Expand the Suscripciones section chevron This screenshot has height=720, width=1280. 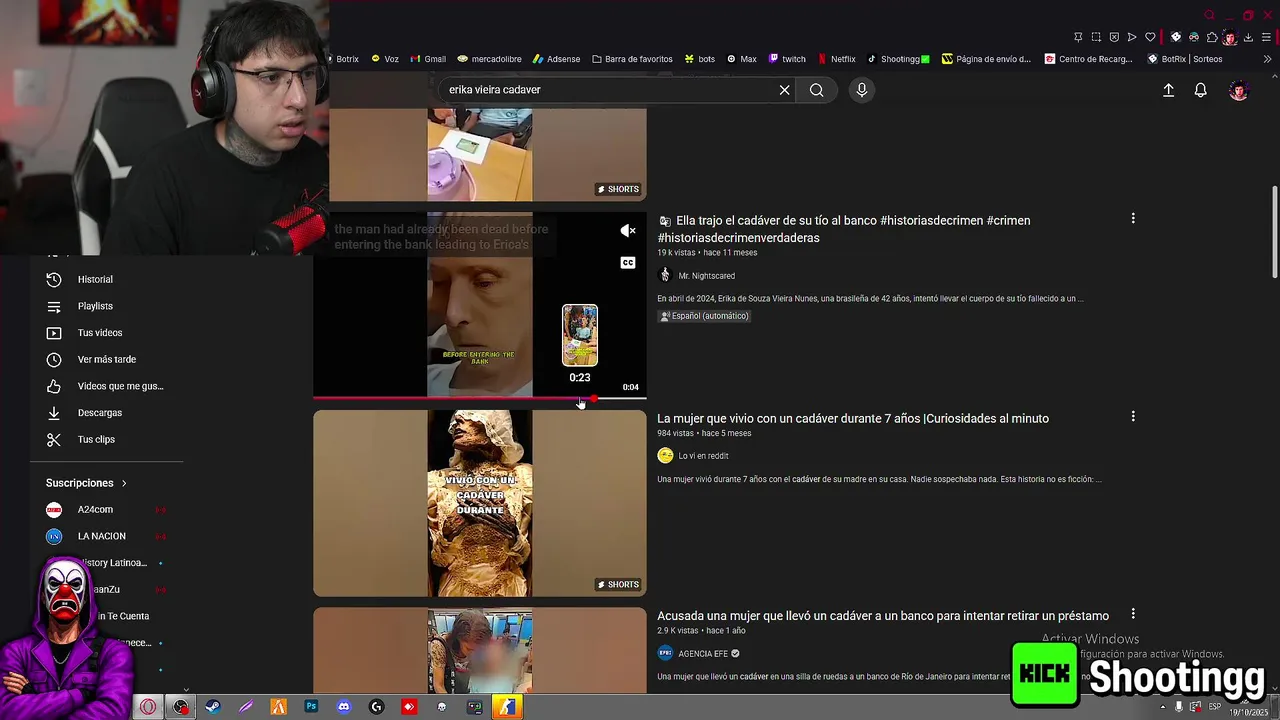(124, 483)
